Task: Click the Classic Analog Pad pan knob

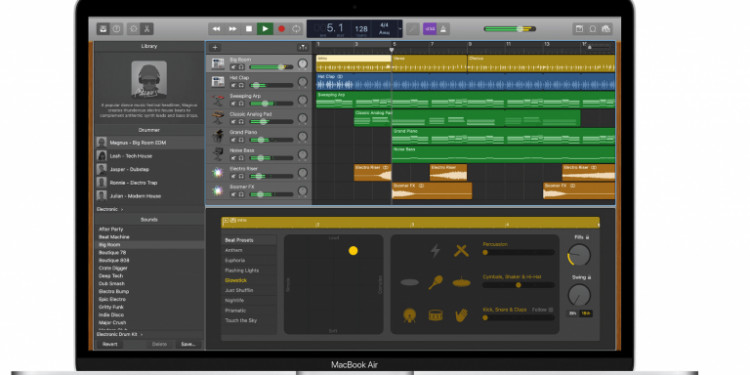Action: coord(303,119)
